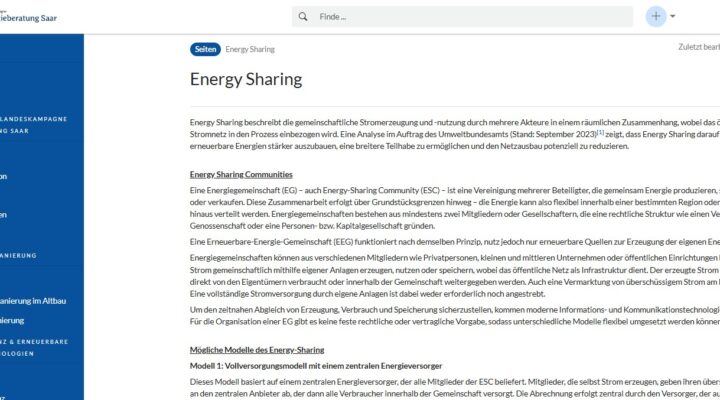
Task: Focus the "Finde ..." search field
Action: pyautogui.click(x=460, y=17)
